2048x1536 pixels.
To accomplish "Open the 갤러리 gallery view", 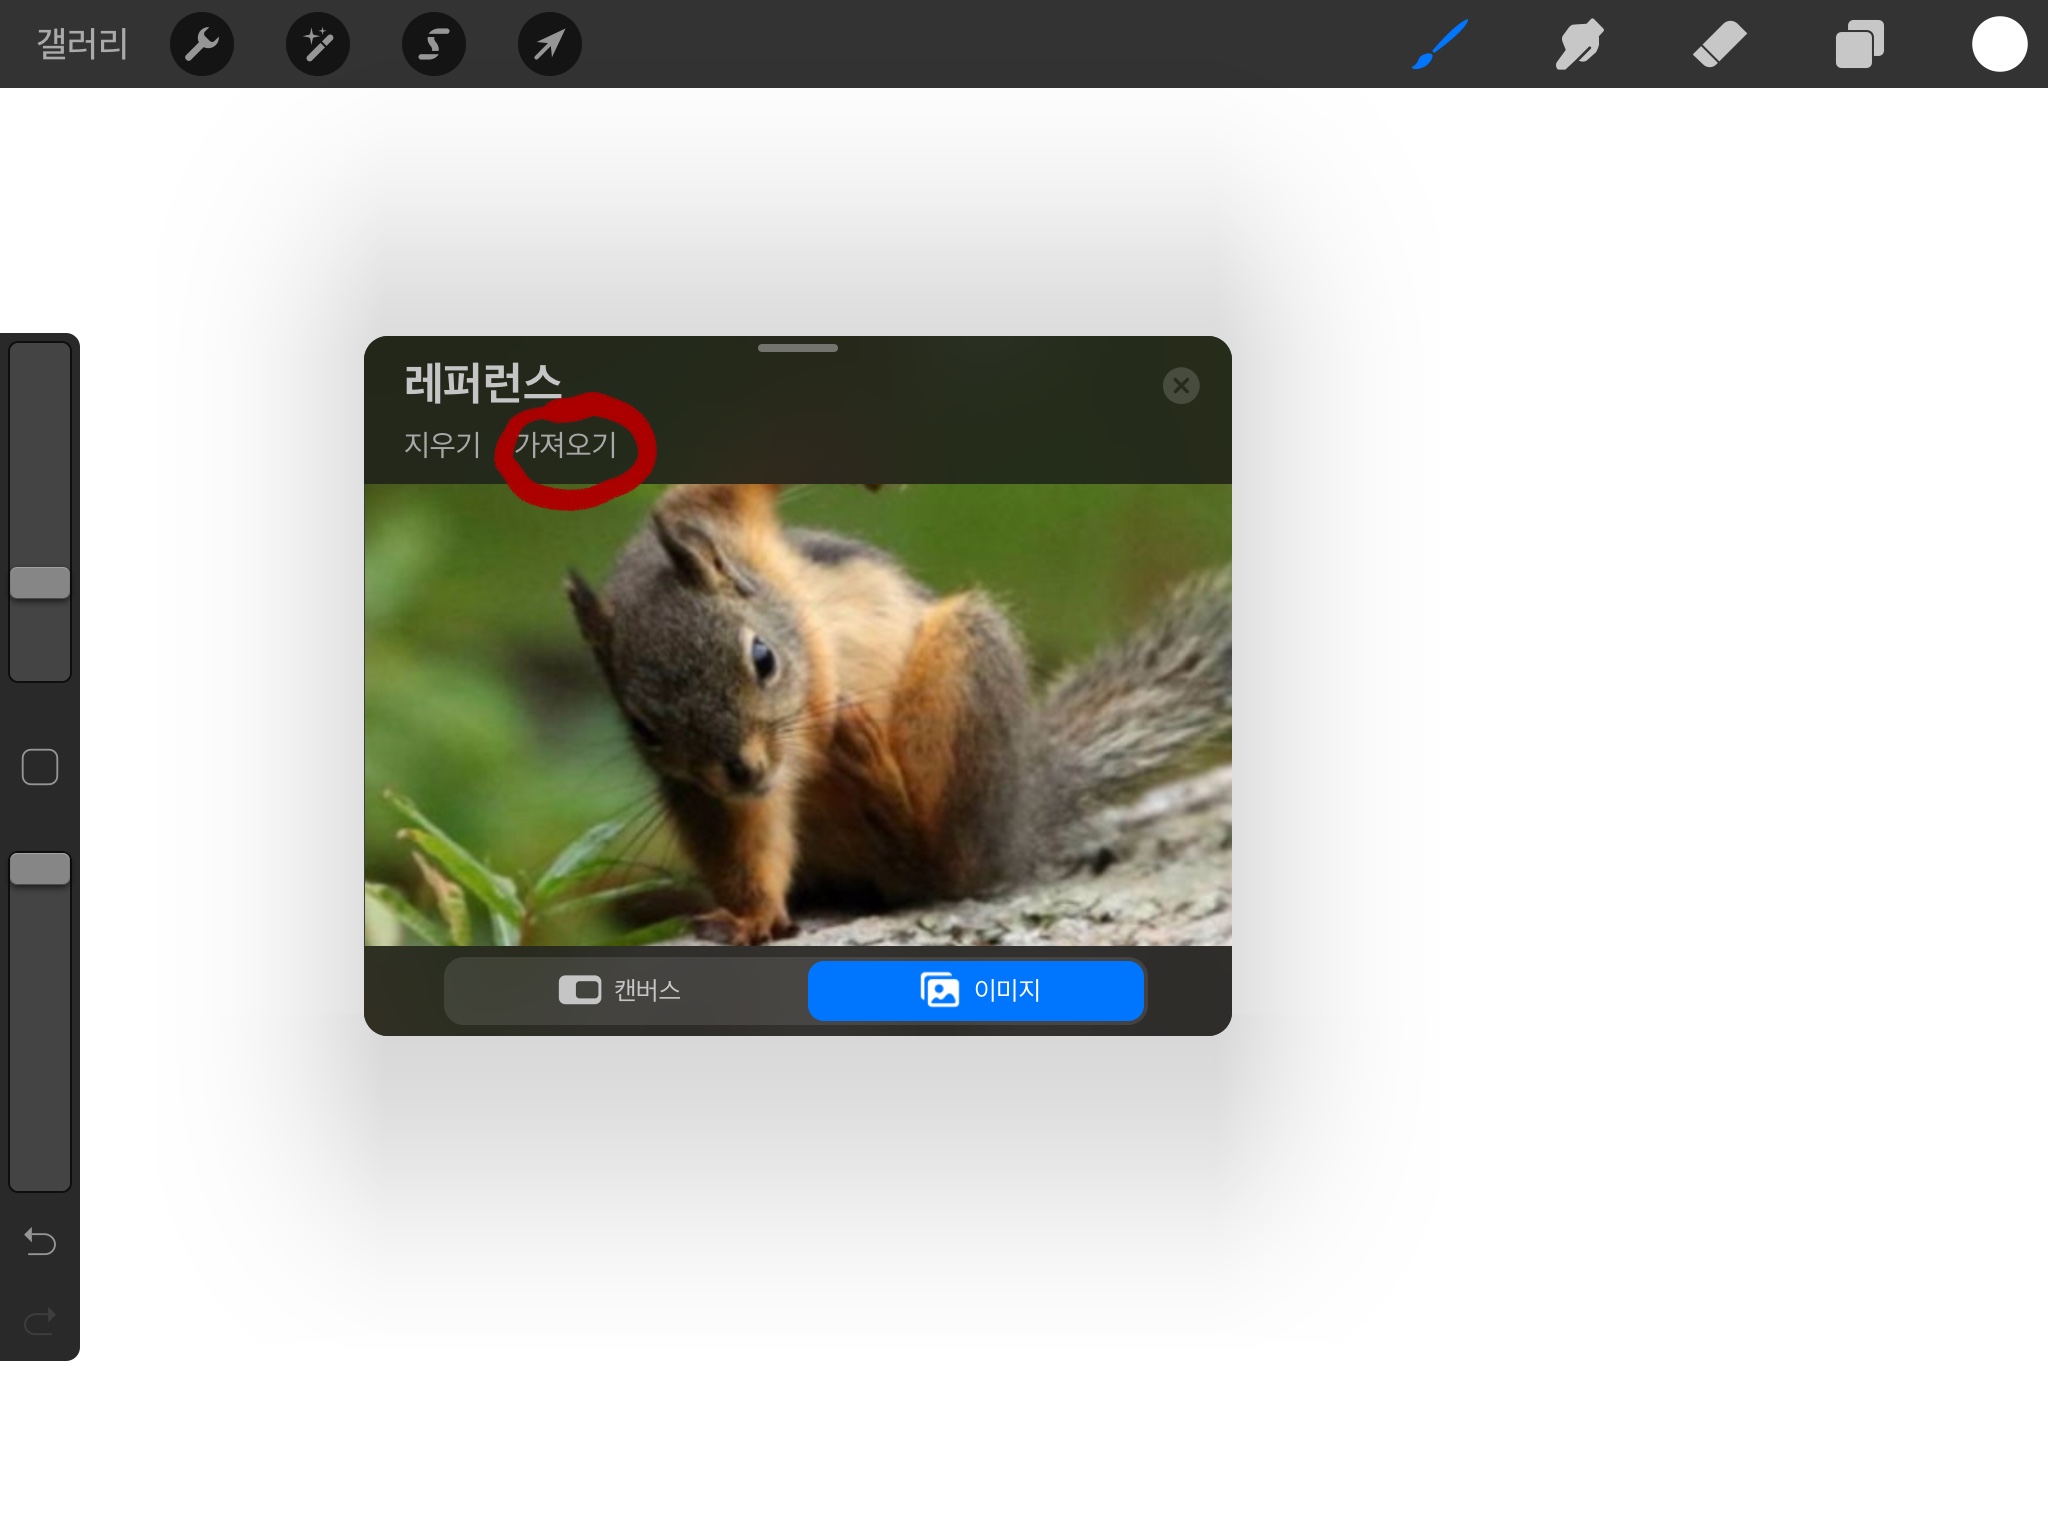I will coord(82,44).
